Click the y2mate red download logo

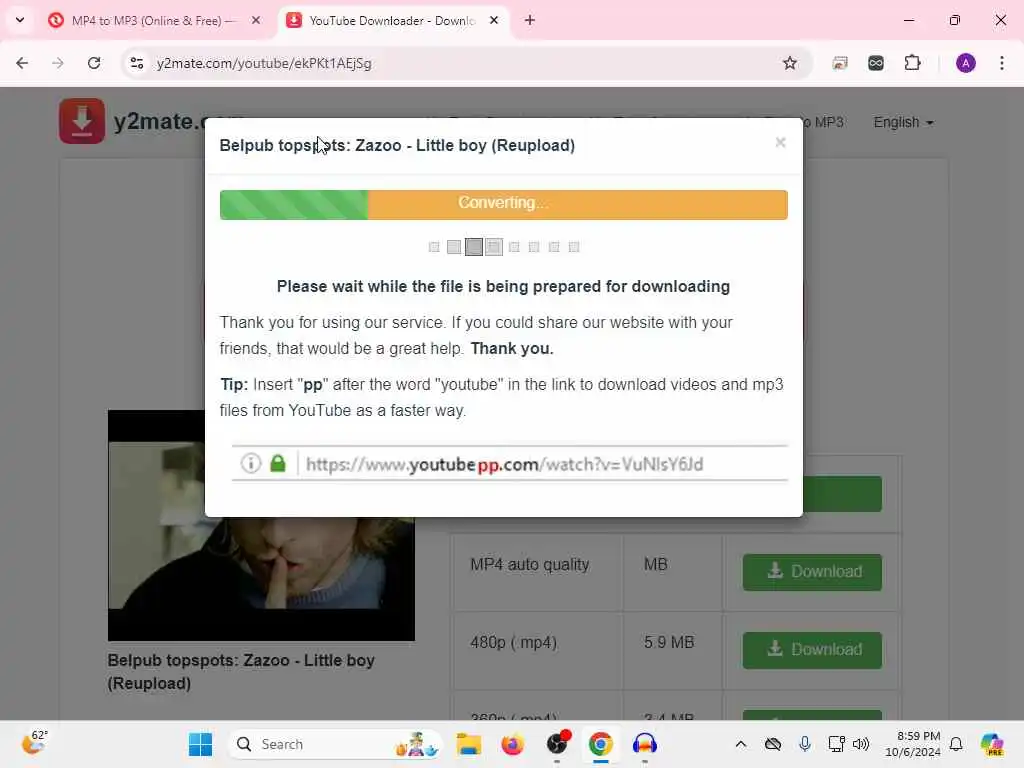coord(82,121)
